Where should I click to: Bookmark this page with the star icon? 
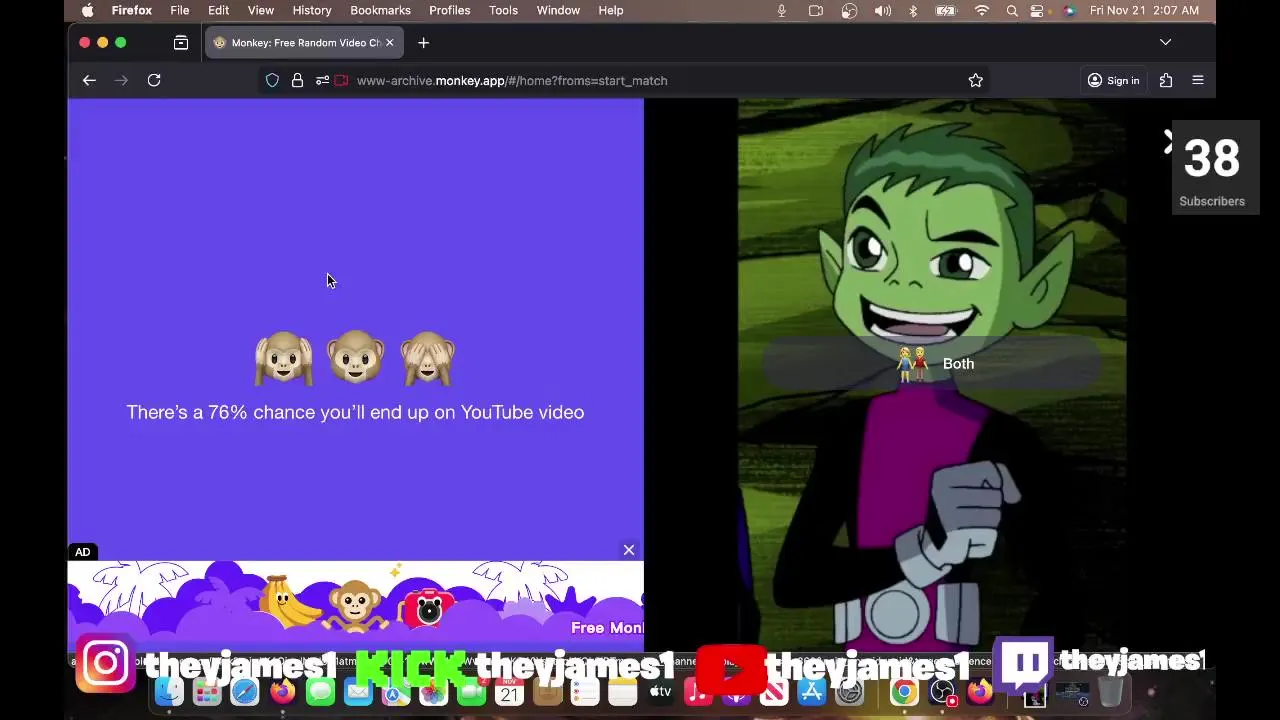[x=976, y=80]
